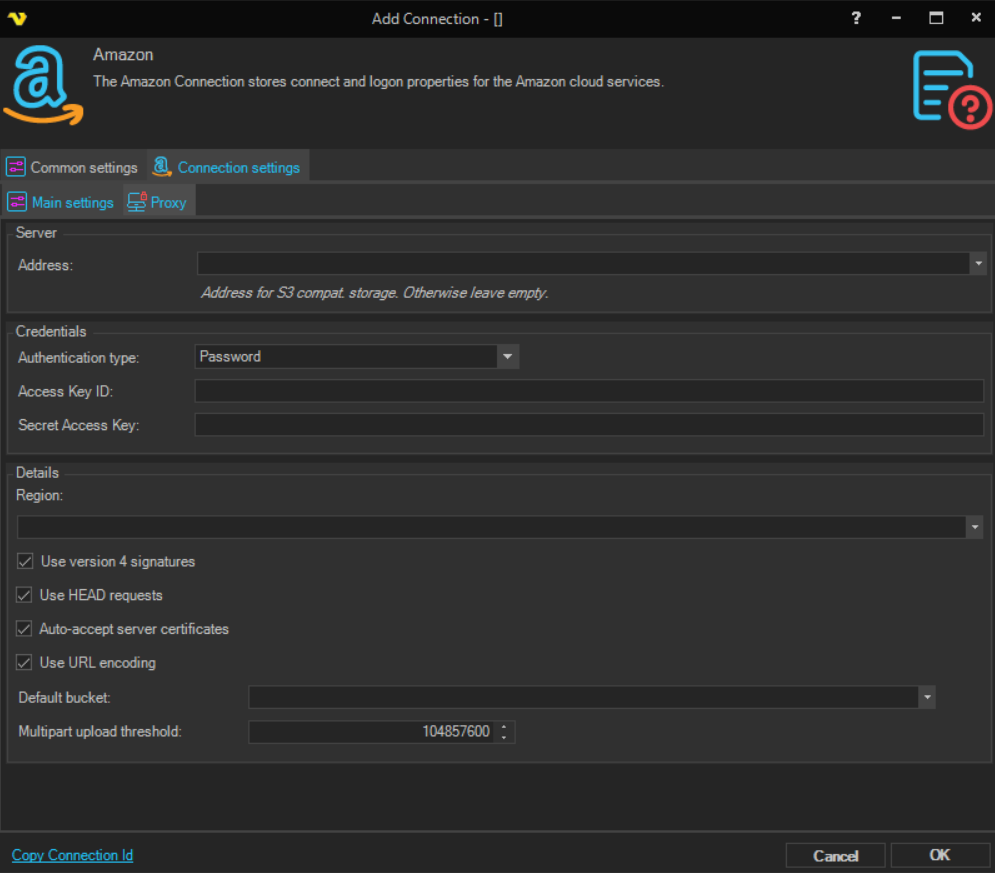Open the Authentication type dropdown

507,357
